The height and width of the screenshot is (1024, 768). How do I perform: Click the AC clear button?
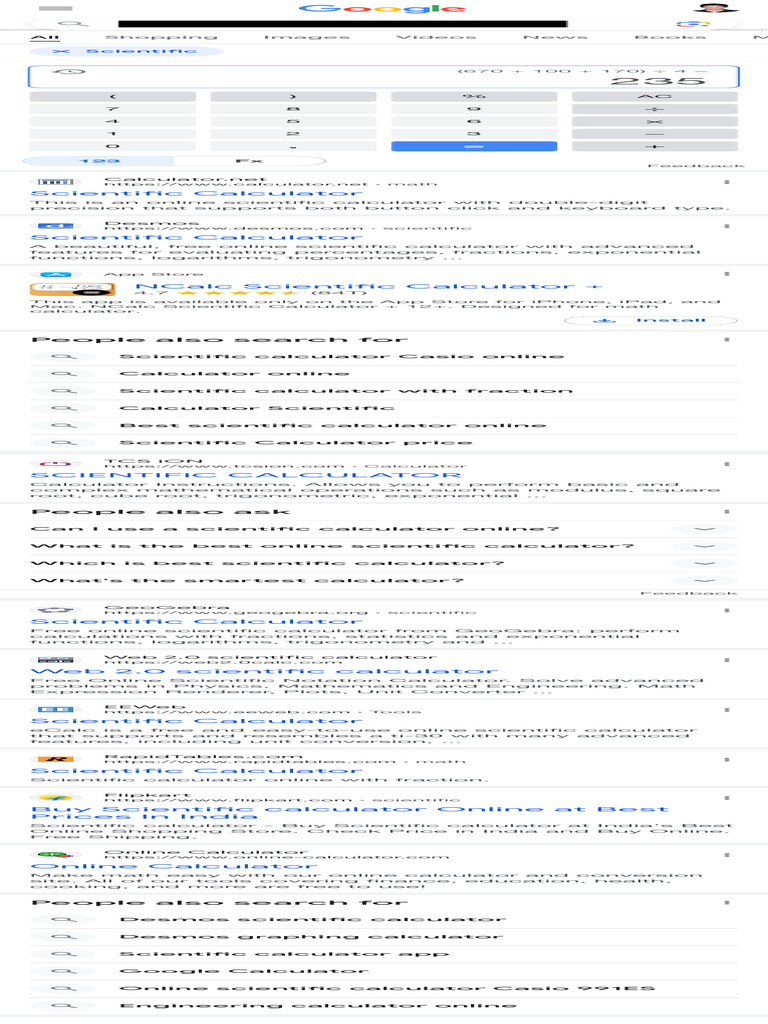655,97
